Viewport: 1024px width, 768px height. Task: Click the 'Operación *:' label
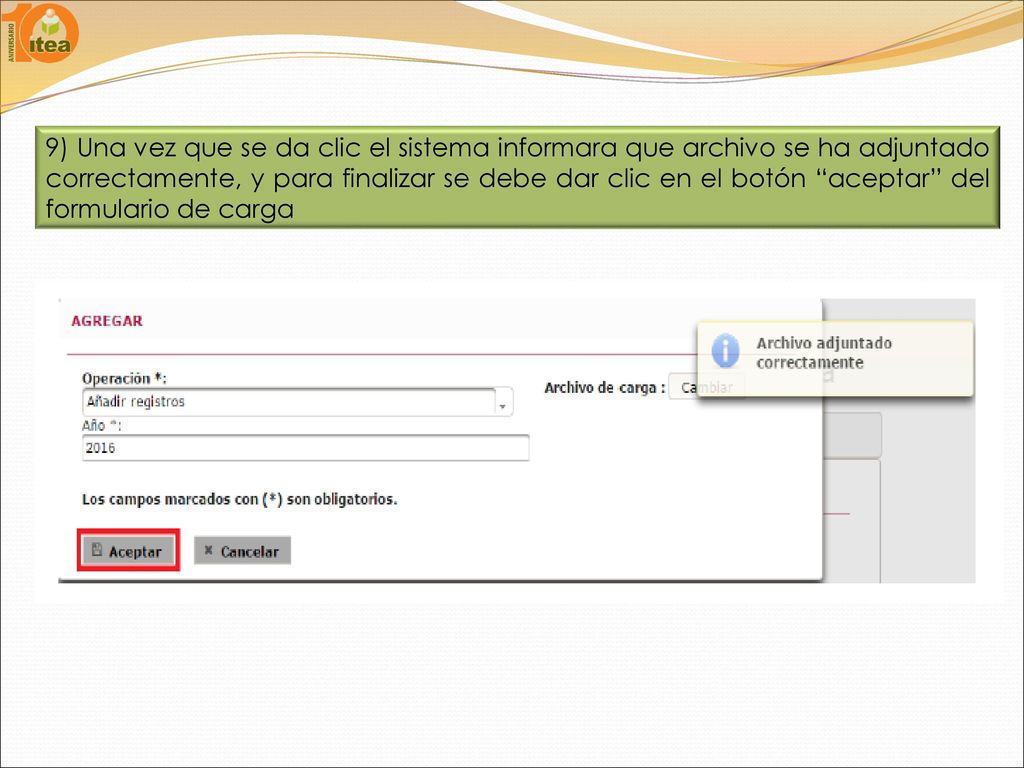(124, 378)
